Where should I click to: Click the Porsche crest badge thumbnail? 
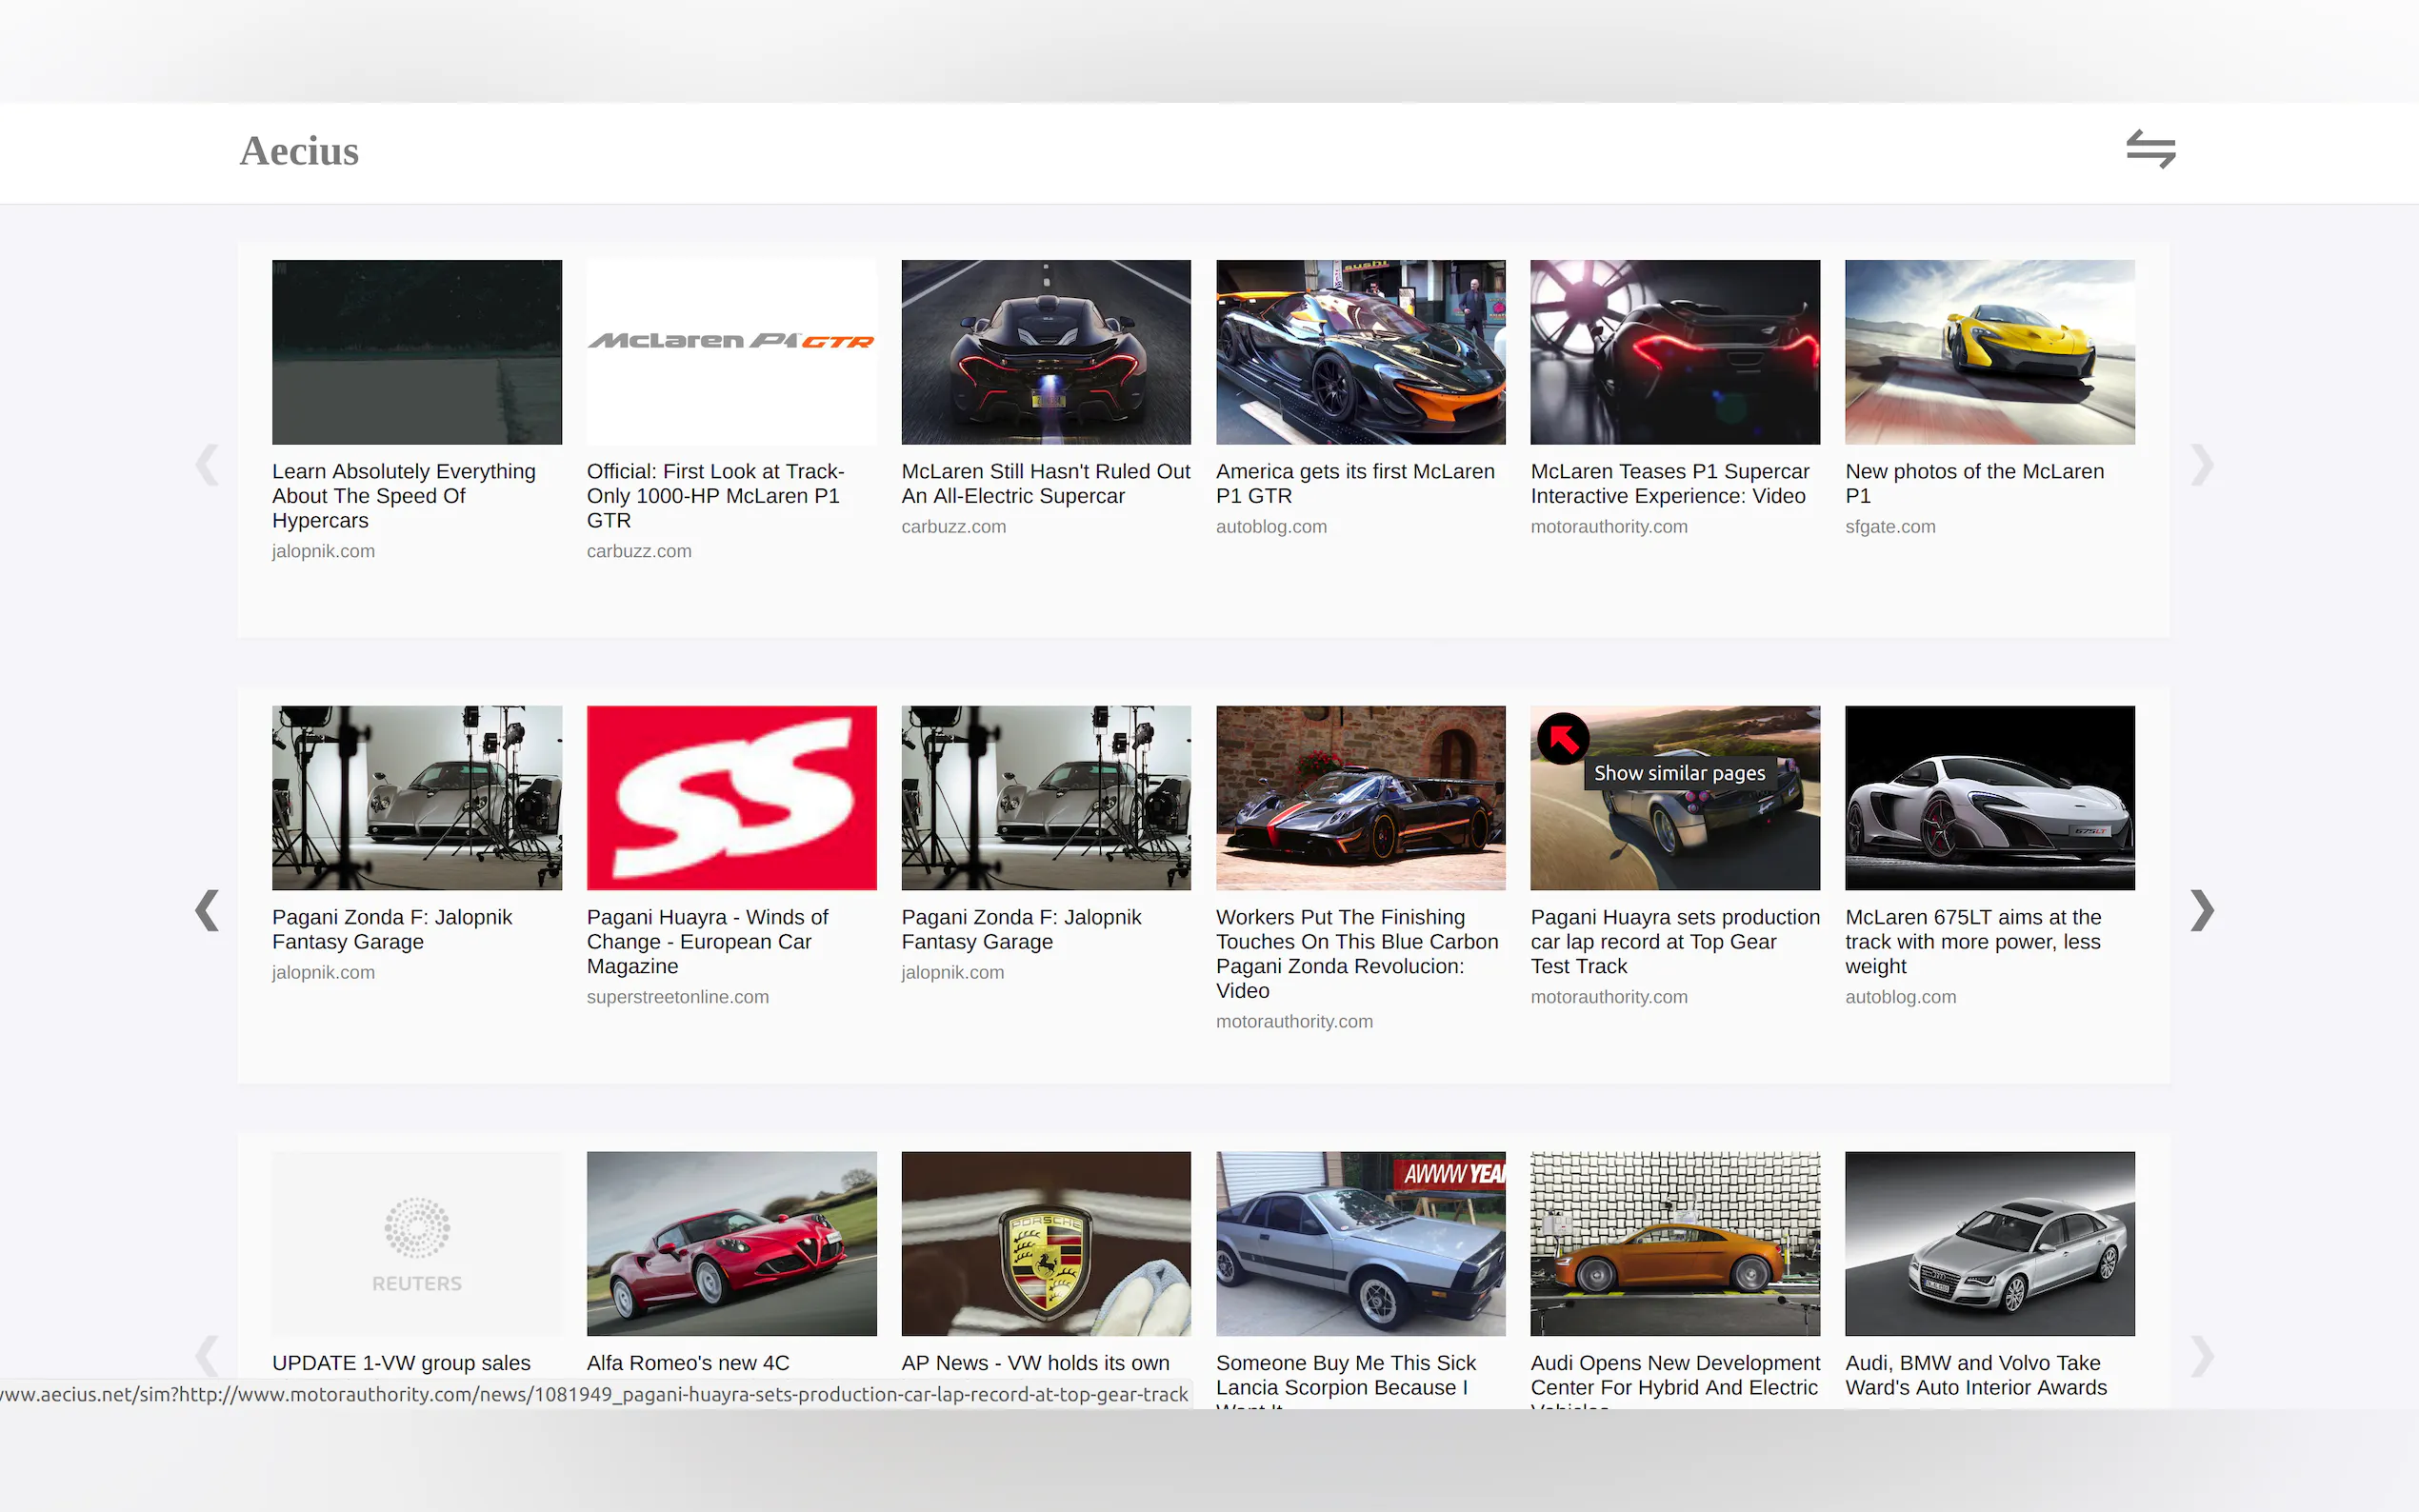coord(1046,1244)
